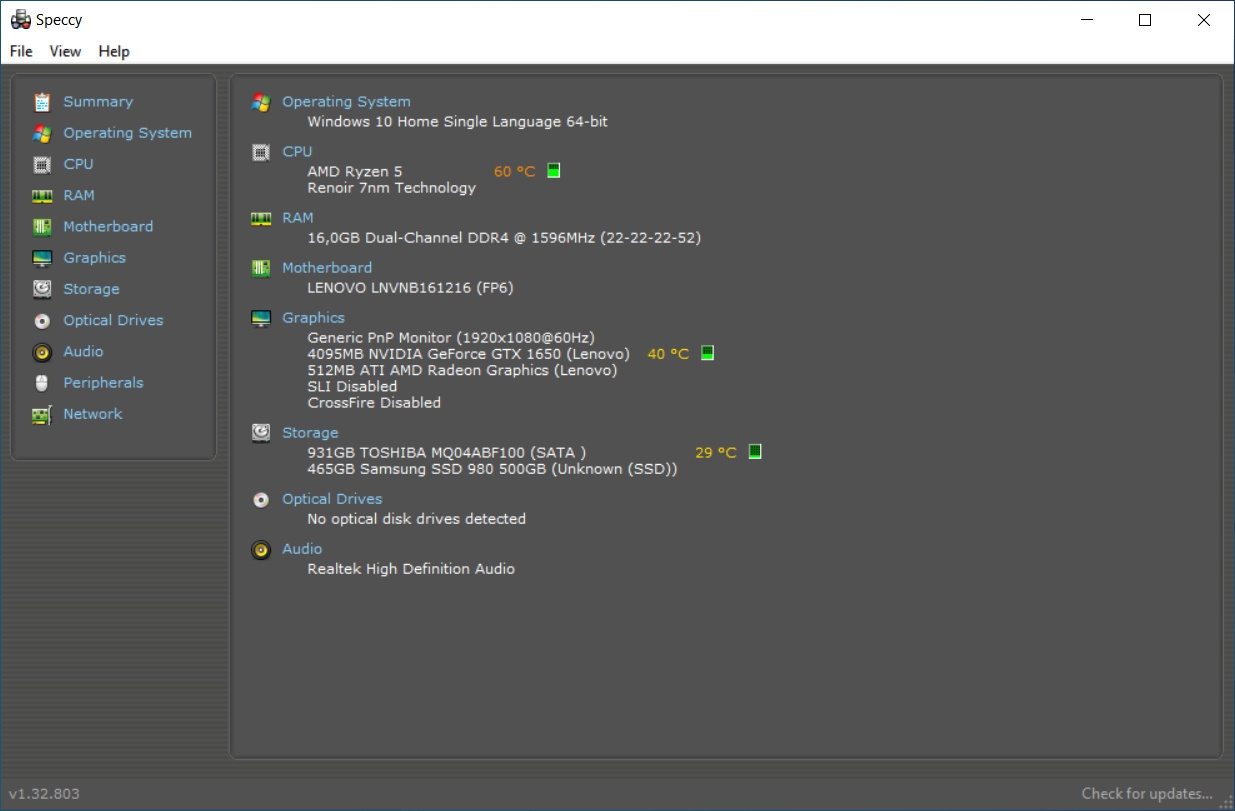Viewport: 1235px width, 811px height.
Task: Click the Windows flag icon beside Operating System heading
Action: 261,102
